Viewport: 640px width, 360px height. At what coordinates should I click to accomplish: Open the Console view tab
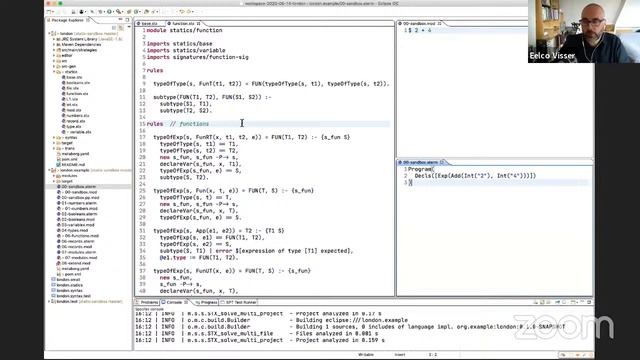174,302
